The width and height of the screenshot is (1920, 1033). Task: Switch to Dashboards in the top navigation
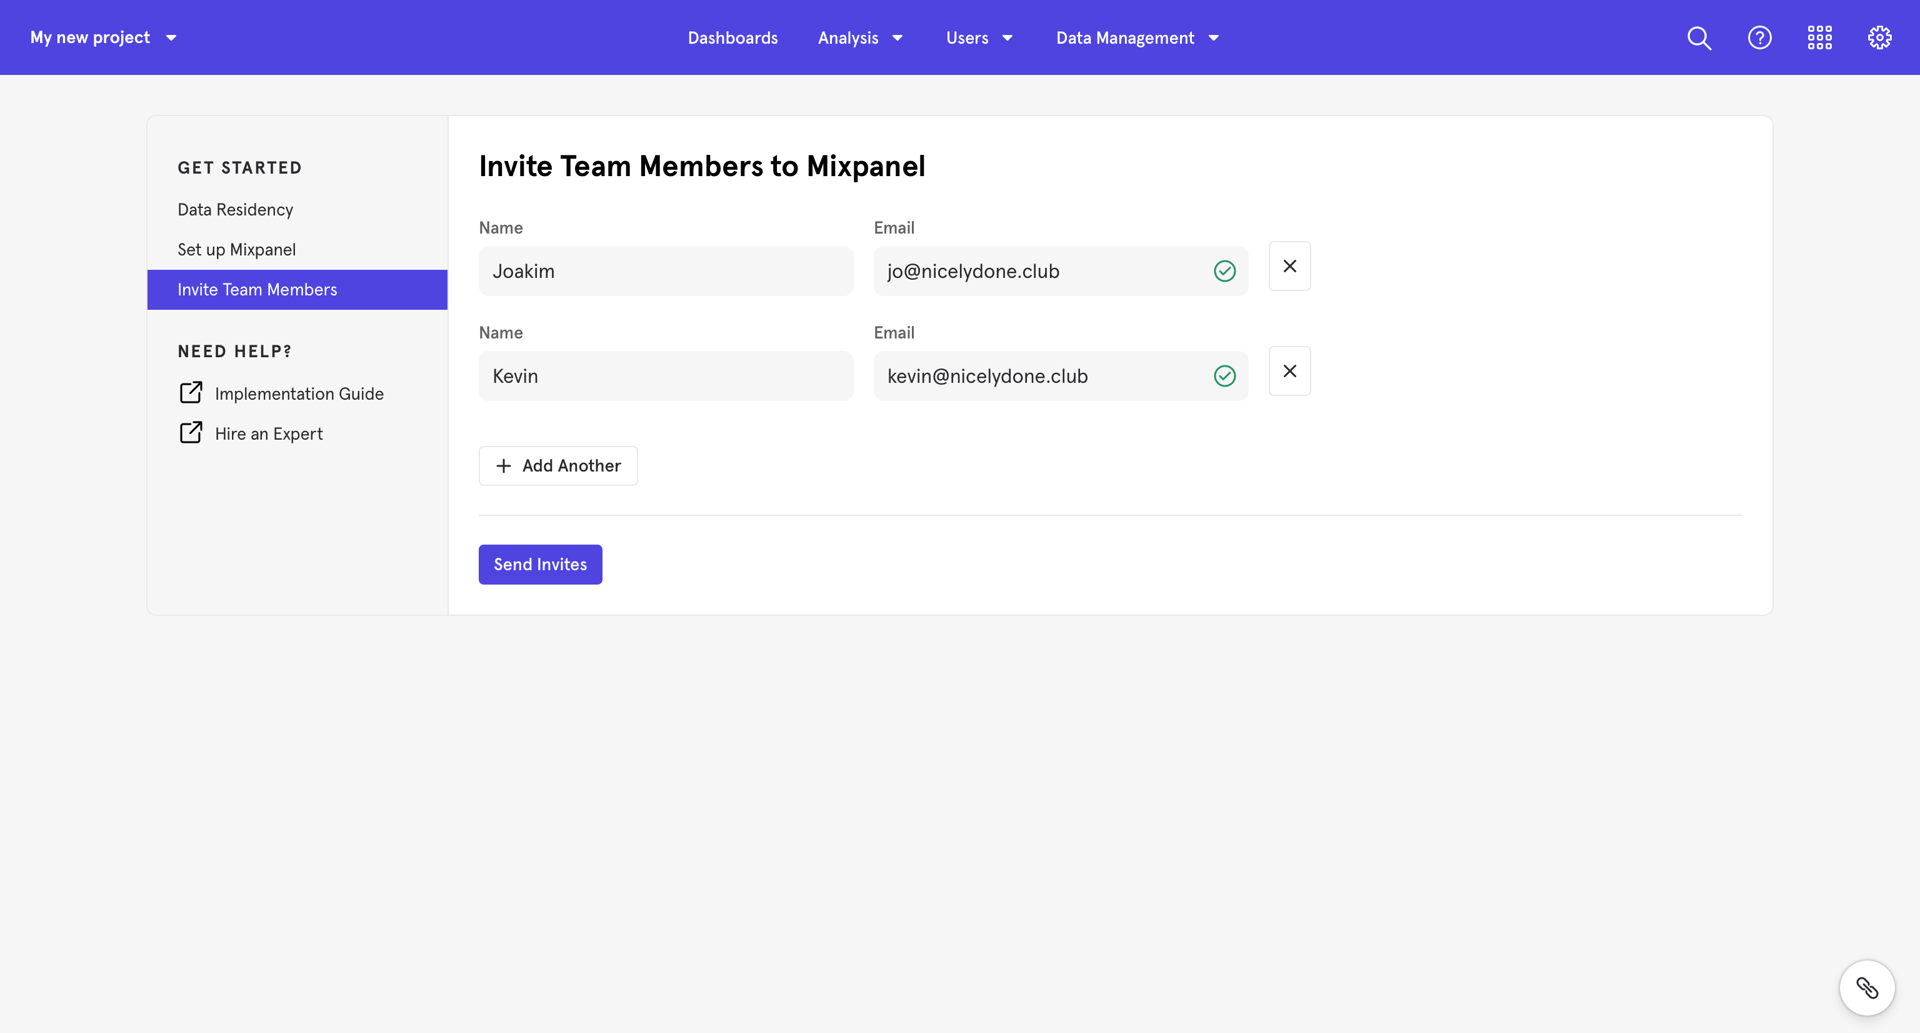tap(732, 37)
